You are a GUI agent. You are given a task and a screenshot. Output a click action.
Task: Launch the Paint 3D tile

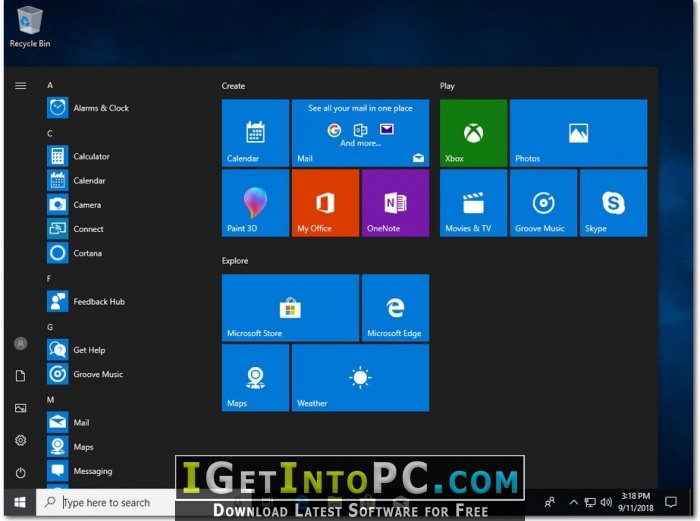(255, 203)
